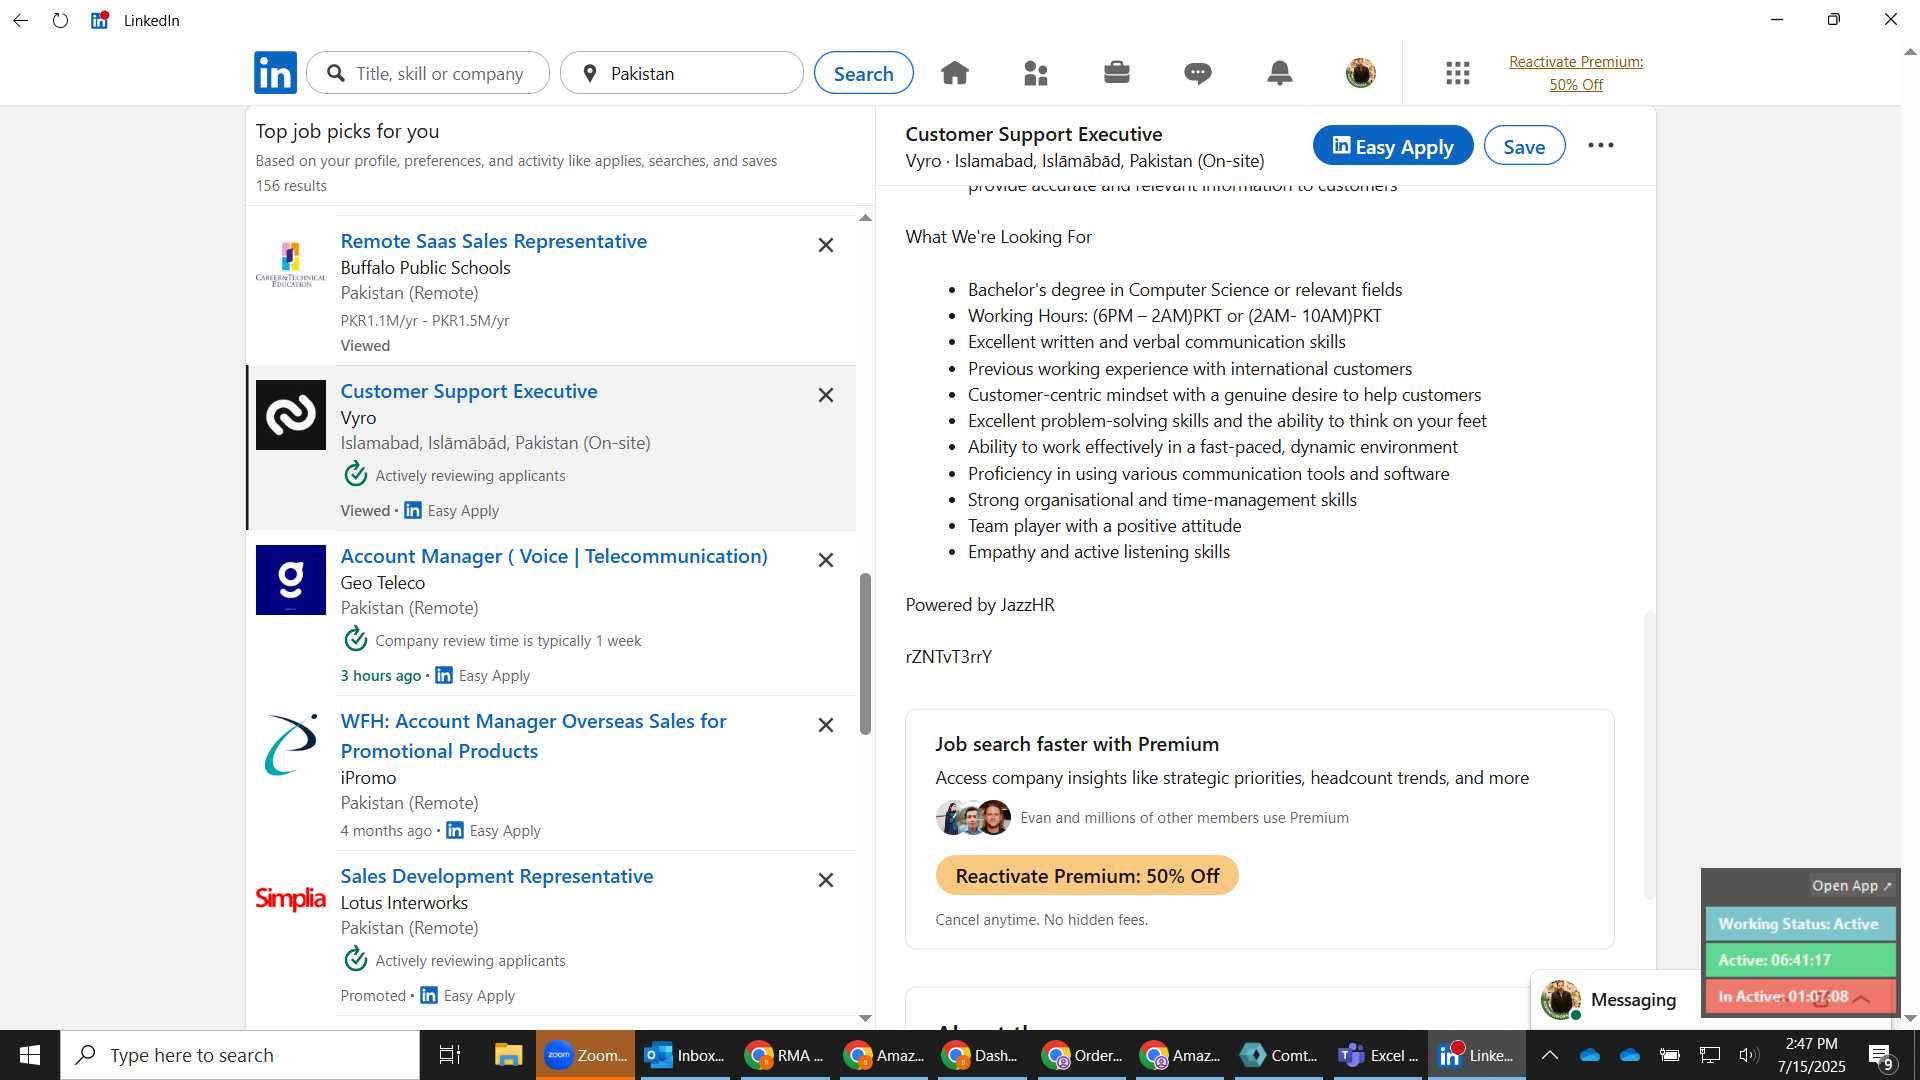
Task: Open Remote Saas Sales Representative listing
Action: coord(493,241)
